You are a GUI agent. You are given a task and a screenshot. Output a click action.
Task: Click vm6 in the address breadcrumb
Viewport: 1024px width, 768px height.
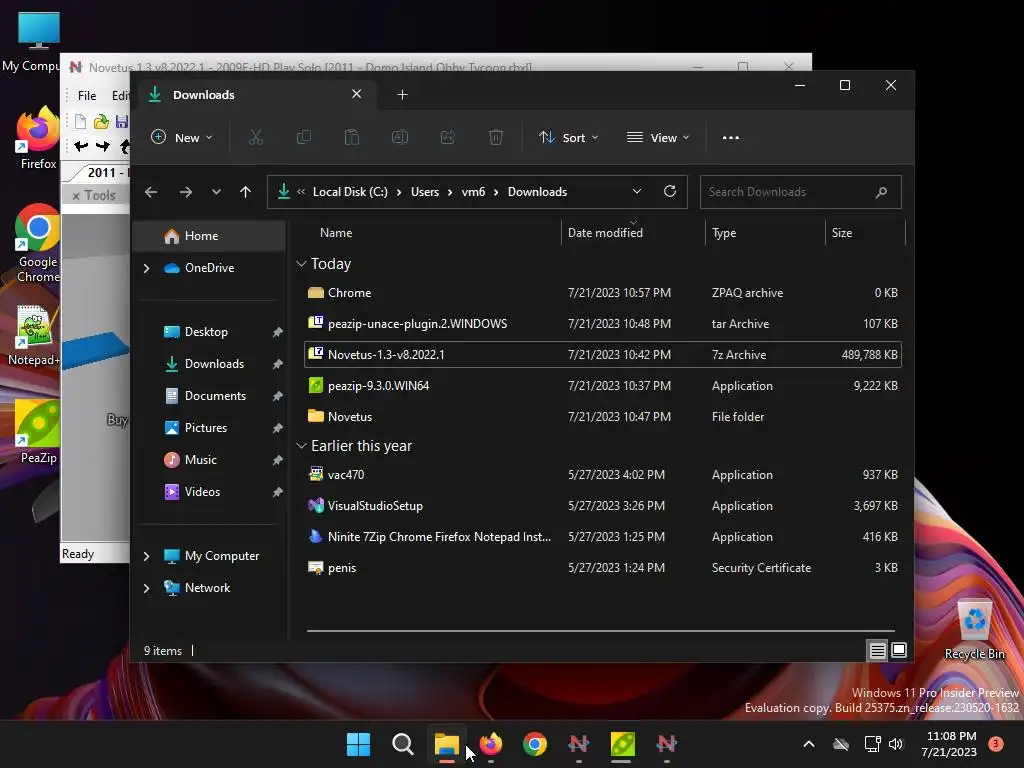tap(473, 192)
